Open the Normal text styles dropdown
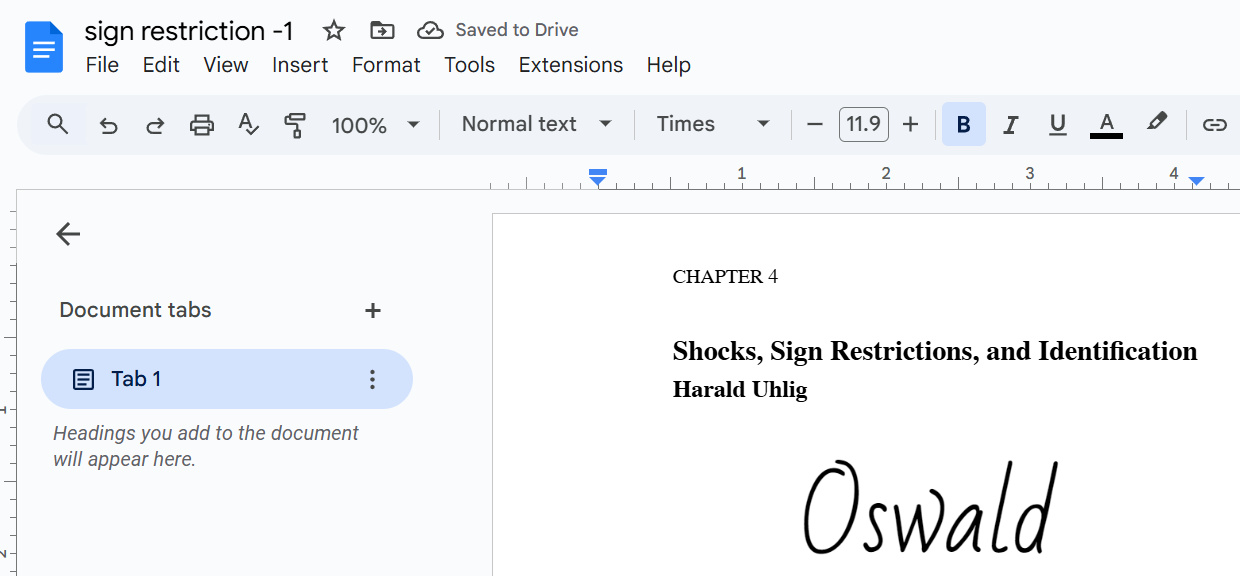Screen dimensions: 1240x576 click(x=535, y=123)
